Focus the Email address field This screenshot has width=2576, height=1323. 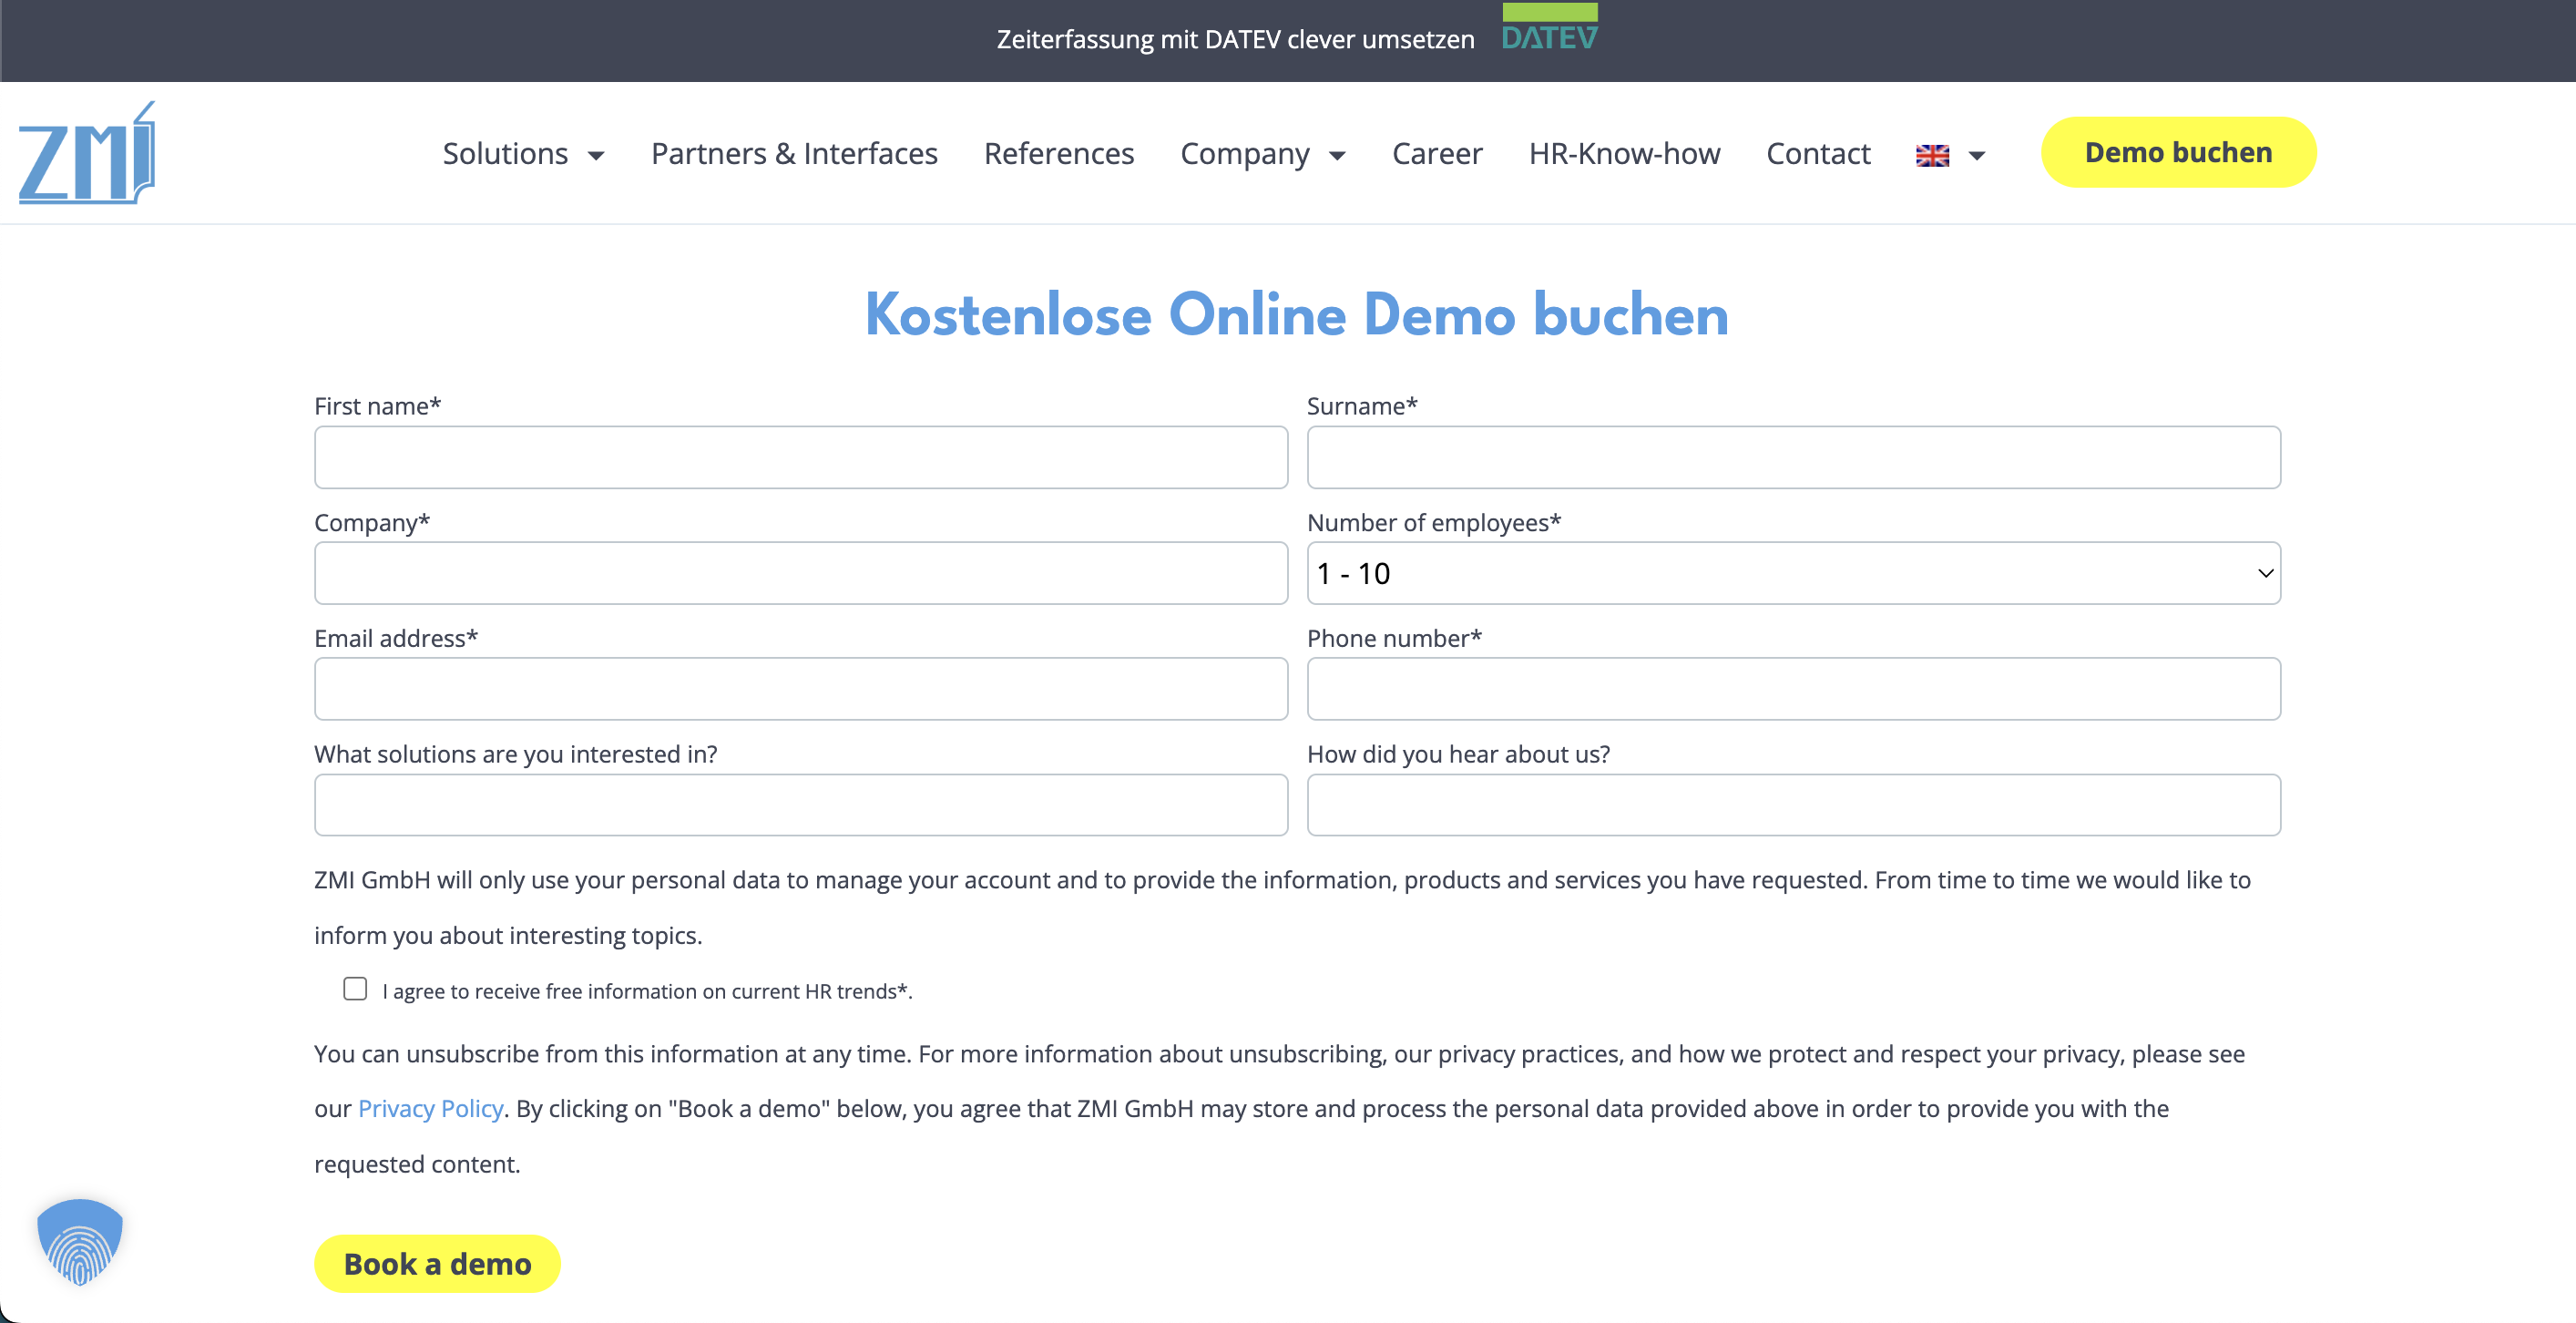point(800,689)
